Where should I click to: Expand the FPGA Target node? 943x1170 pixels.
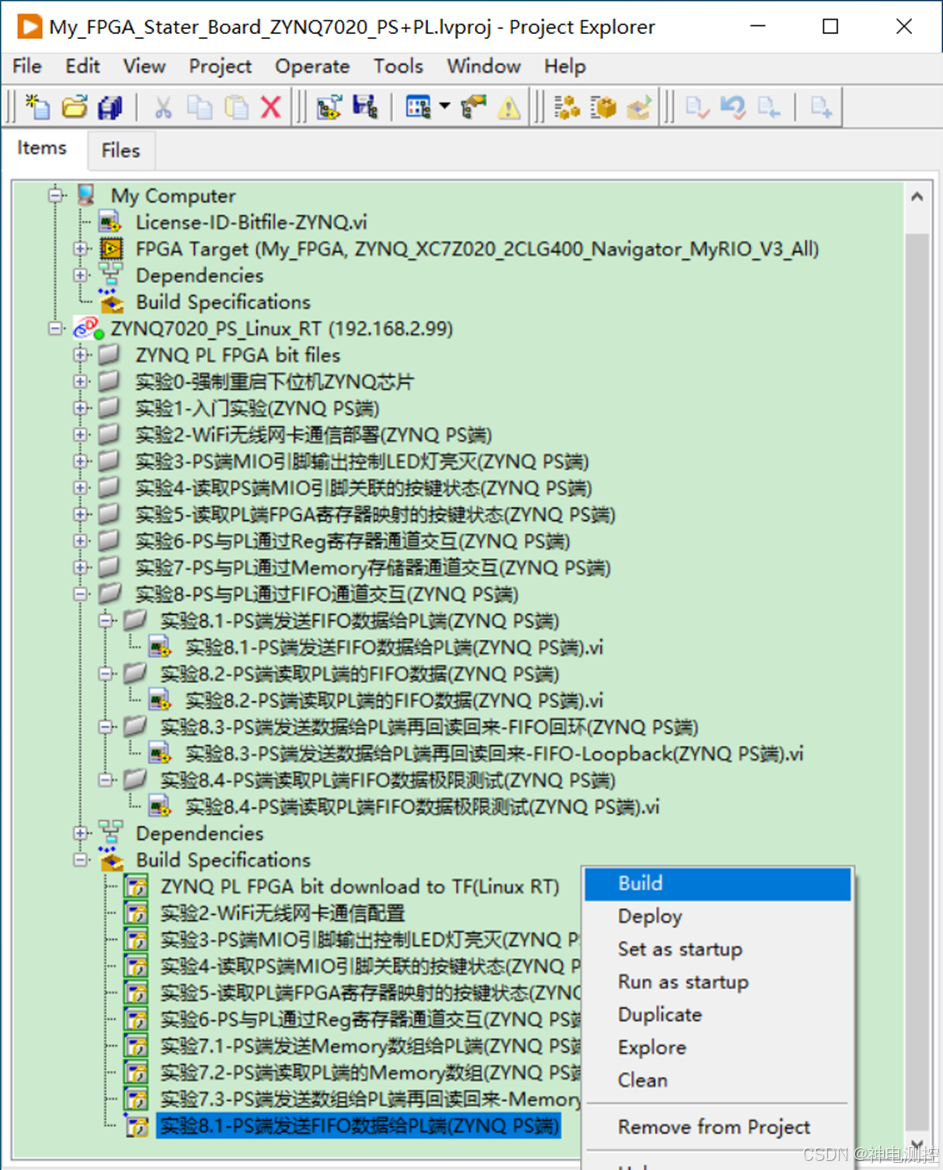click(81, 248)
